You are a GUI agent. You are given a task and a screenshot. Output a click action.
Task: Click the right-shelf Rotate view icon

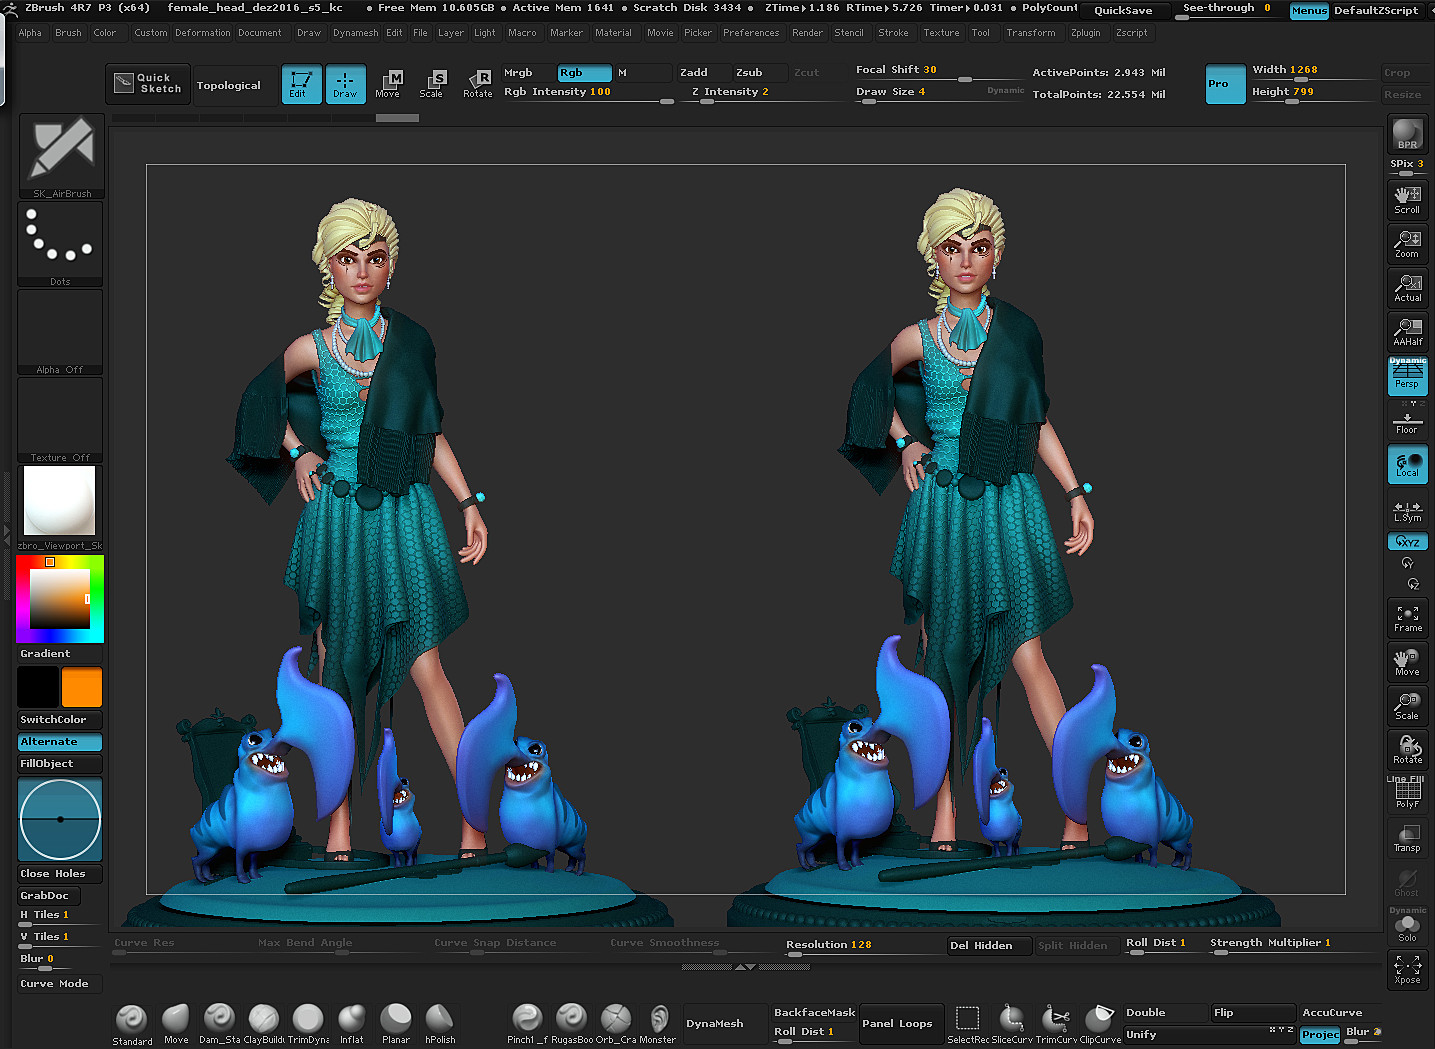(1407, 750)
